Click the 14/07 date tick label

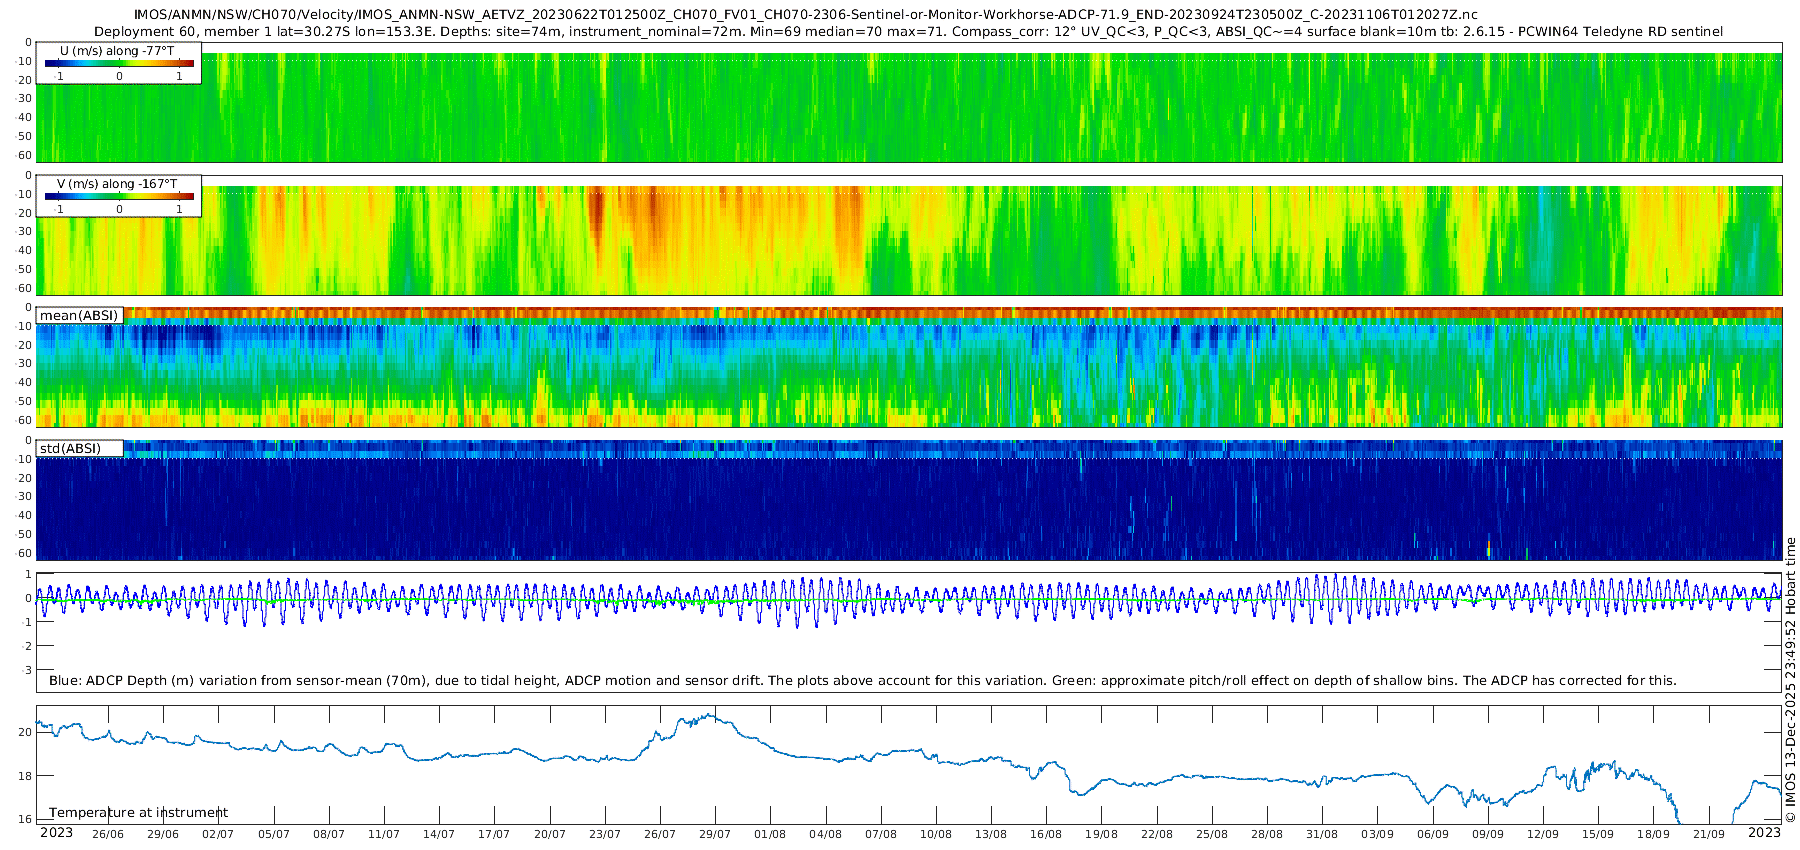438,834
